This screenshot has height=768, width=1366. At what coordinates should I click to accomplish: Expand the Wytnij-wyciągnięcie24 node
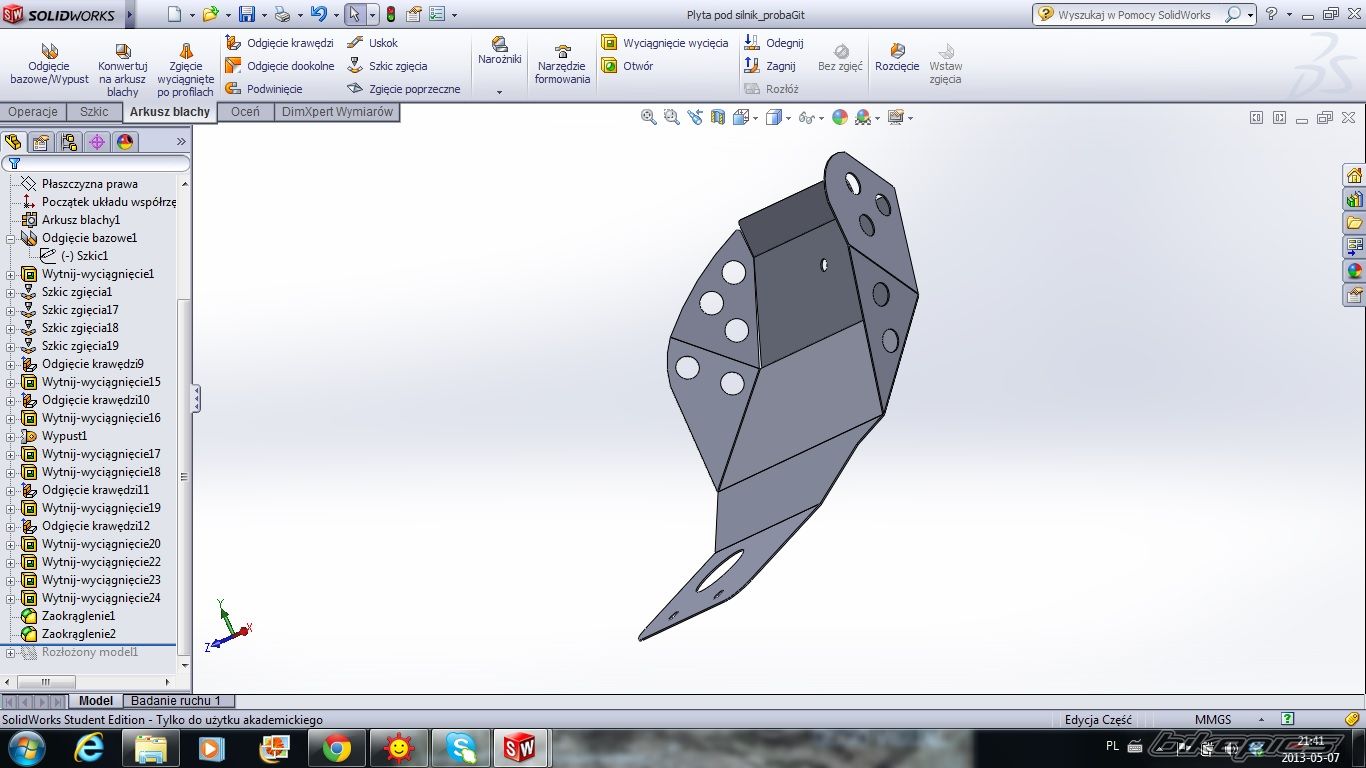coord(11,598)
